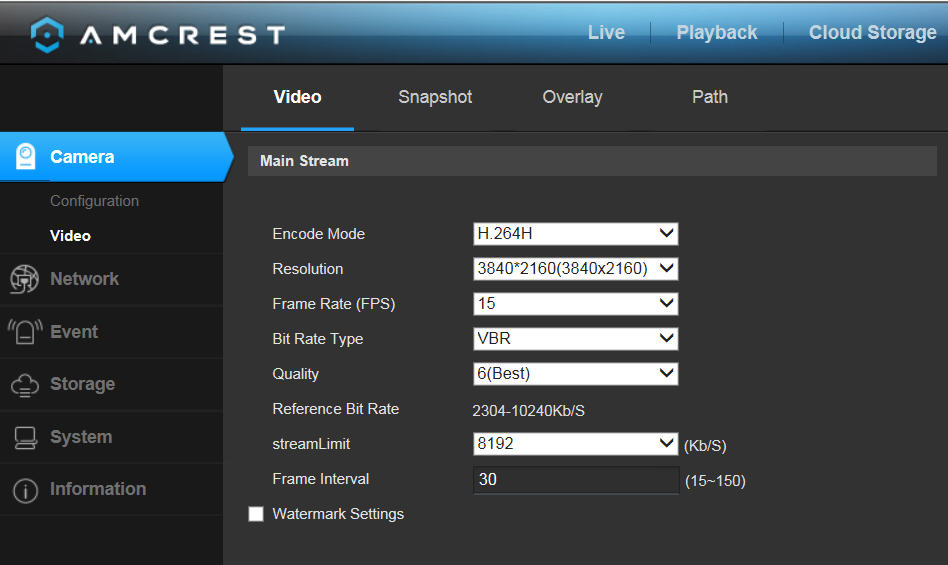Click the Main Stream section header
The height and width of the screenshot is (565, 948).
592,161
